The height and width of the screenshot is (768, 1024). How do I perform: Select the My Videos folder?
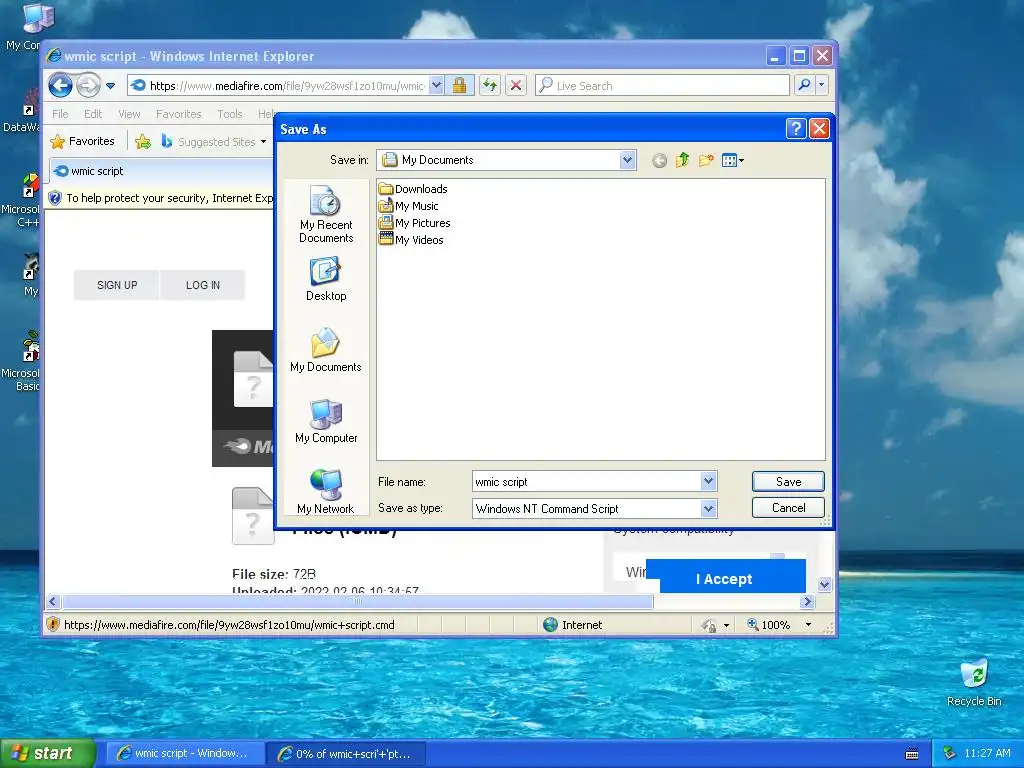[411, 240]
